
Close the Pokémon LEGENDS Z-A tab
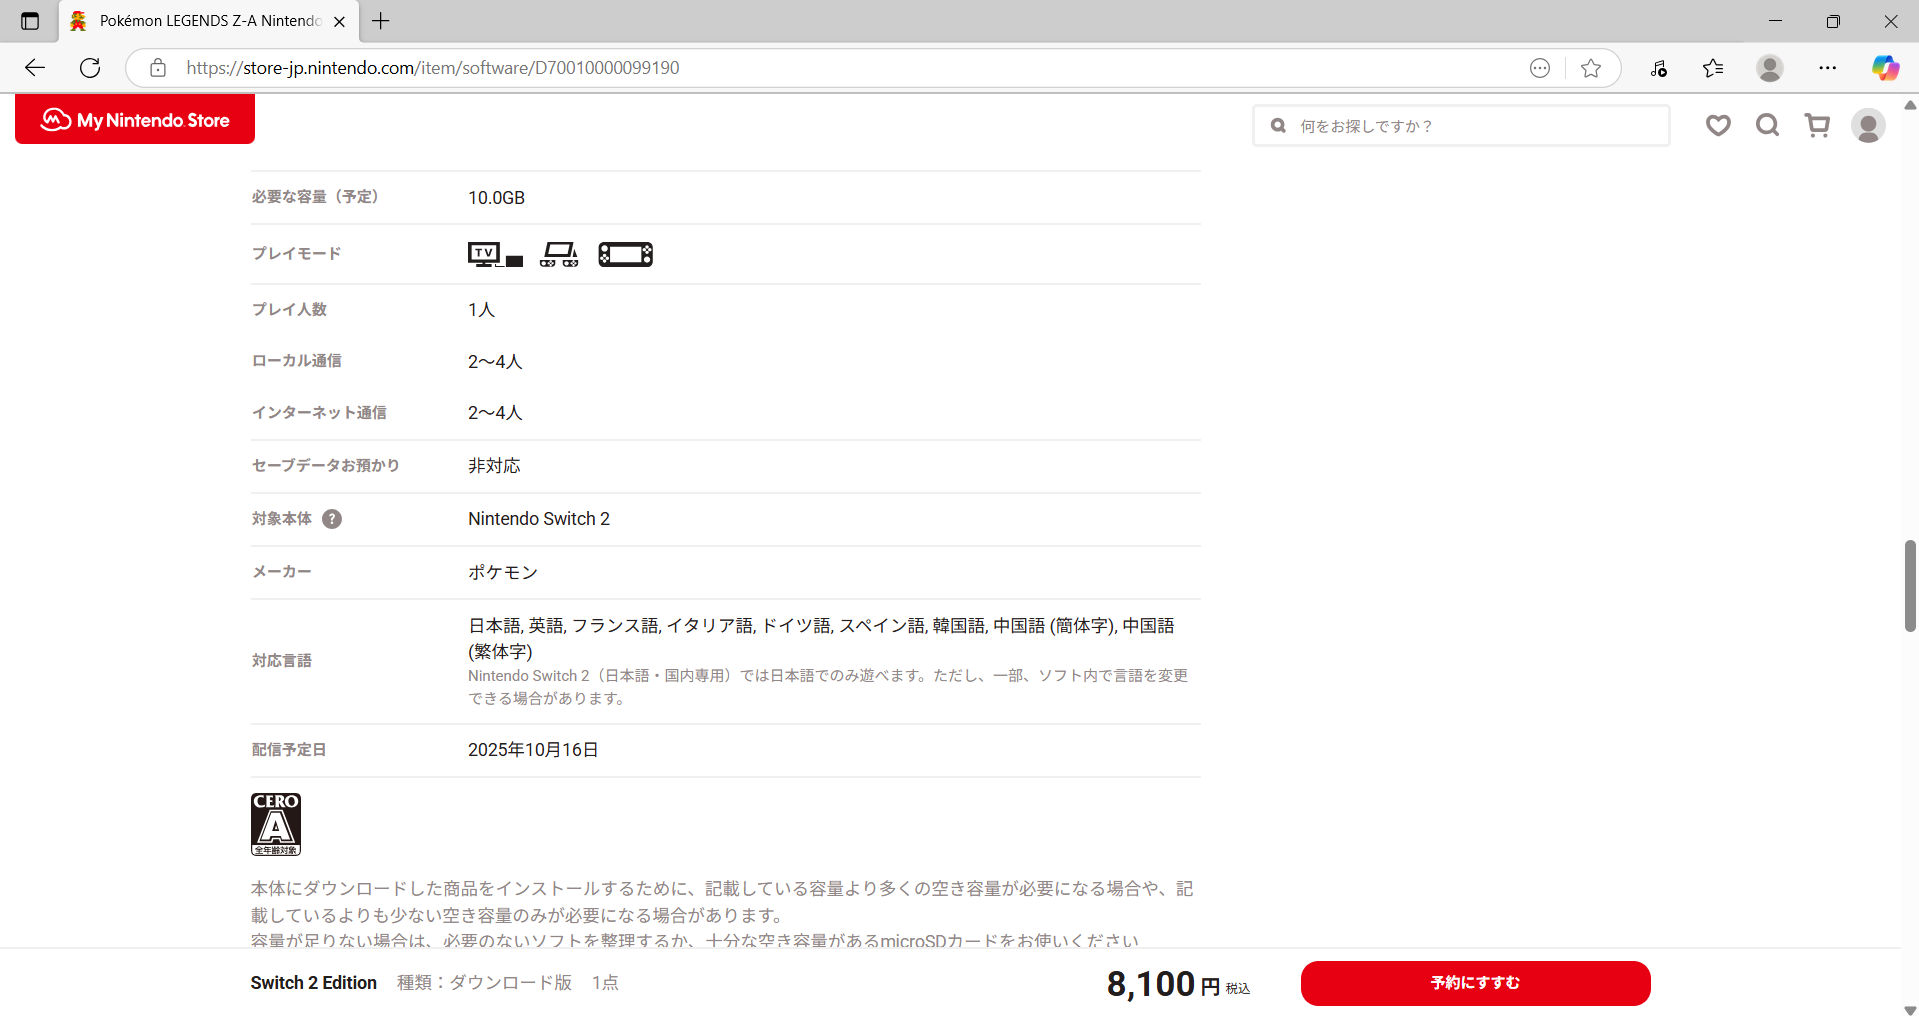click(339, 21)
